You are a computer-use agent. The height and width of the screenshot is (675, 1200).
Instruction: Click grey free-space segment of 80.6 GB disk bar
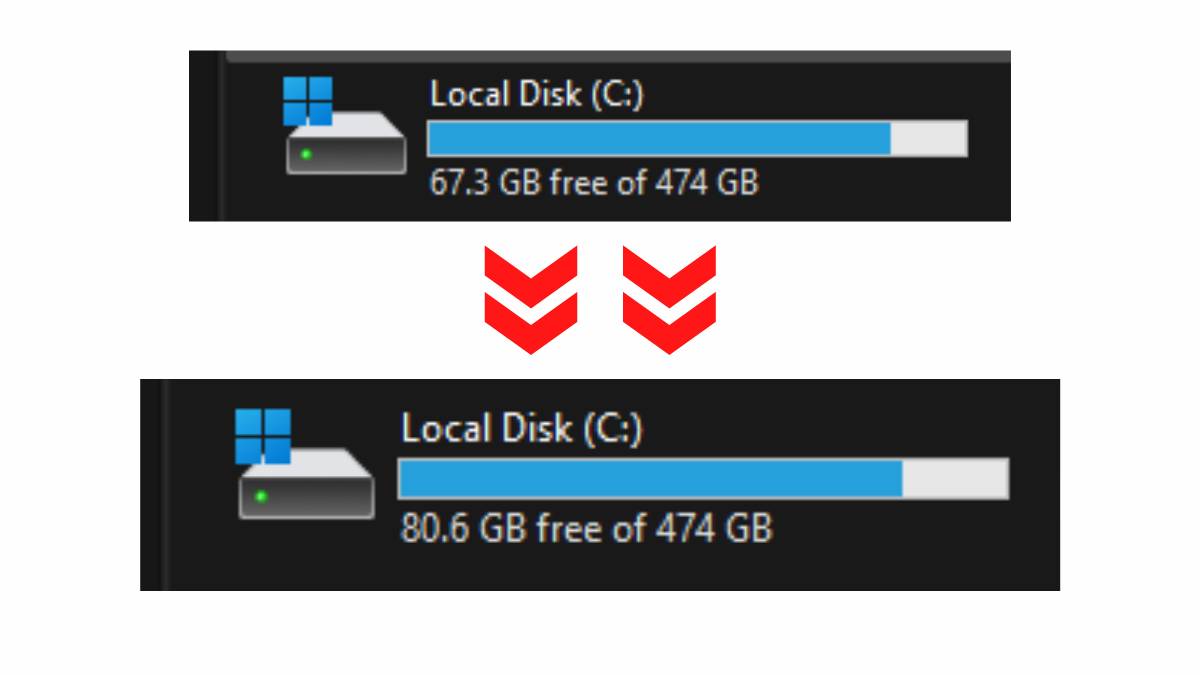point(955,478)
